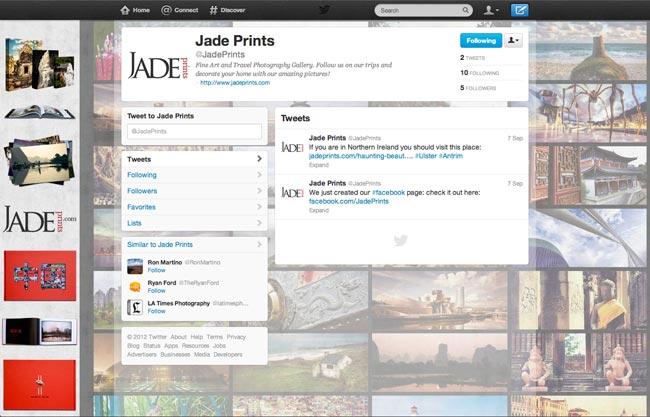This screenshot has width=650, height=417.
Task: Open the Home tab in top navigation
Action: point(135,10)
